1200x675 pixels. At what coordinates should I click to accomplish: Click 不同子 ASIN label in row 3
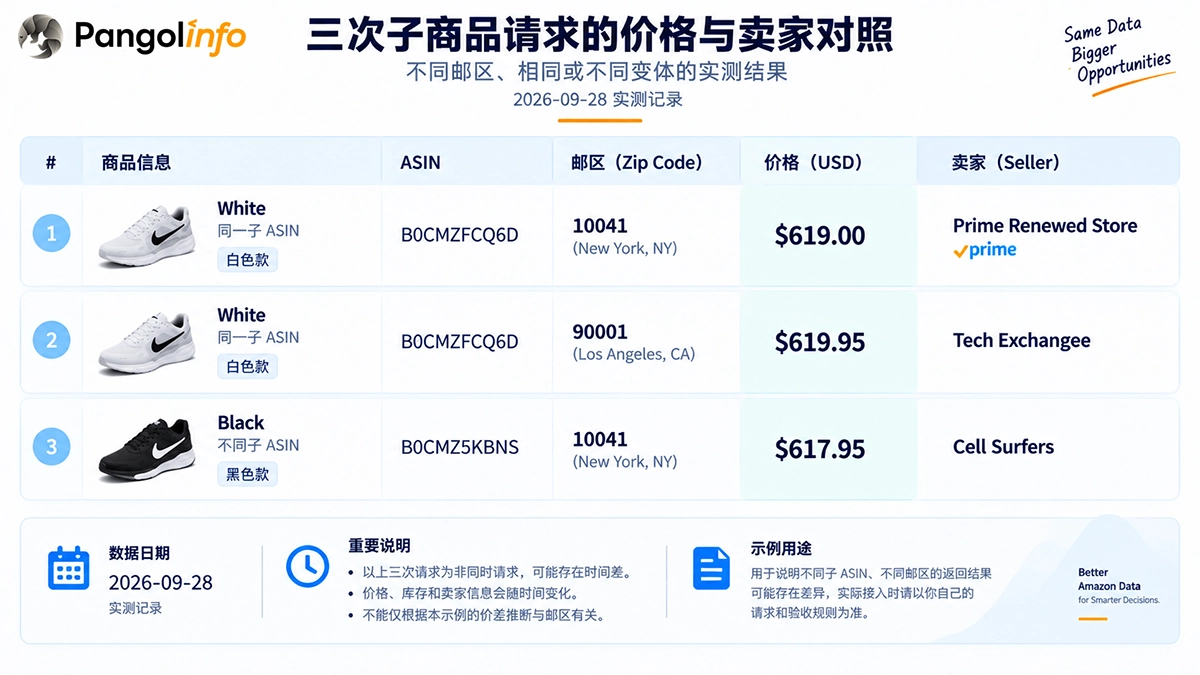point(258,445)
